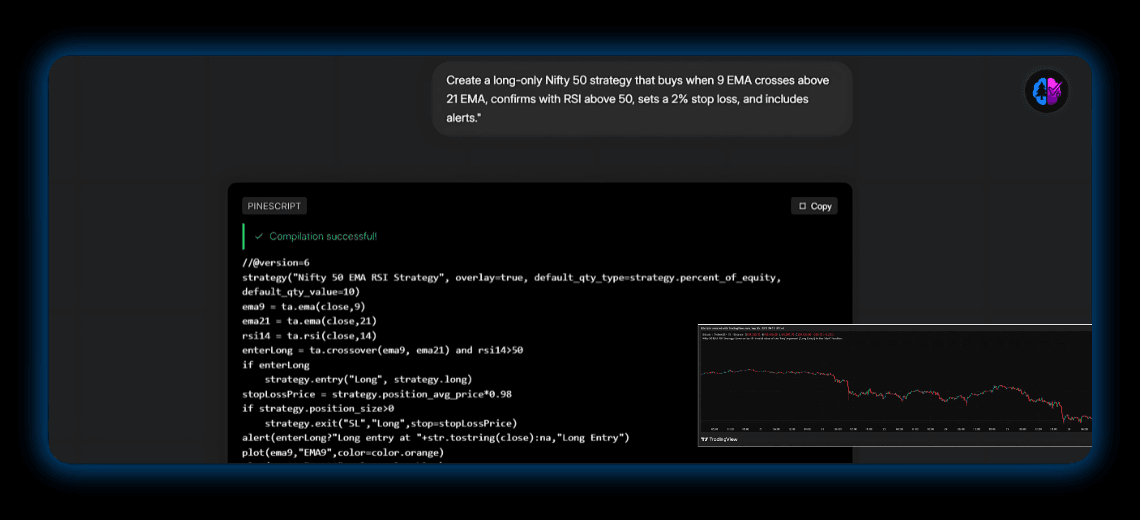The height and width of the screenshot is (520, 1140).
Task: Click the plot(ema9,"EMA9") code line
Action: 342,452
